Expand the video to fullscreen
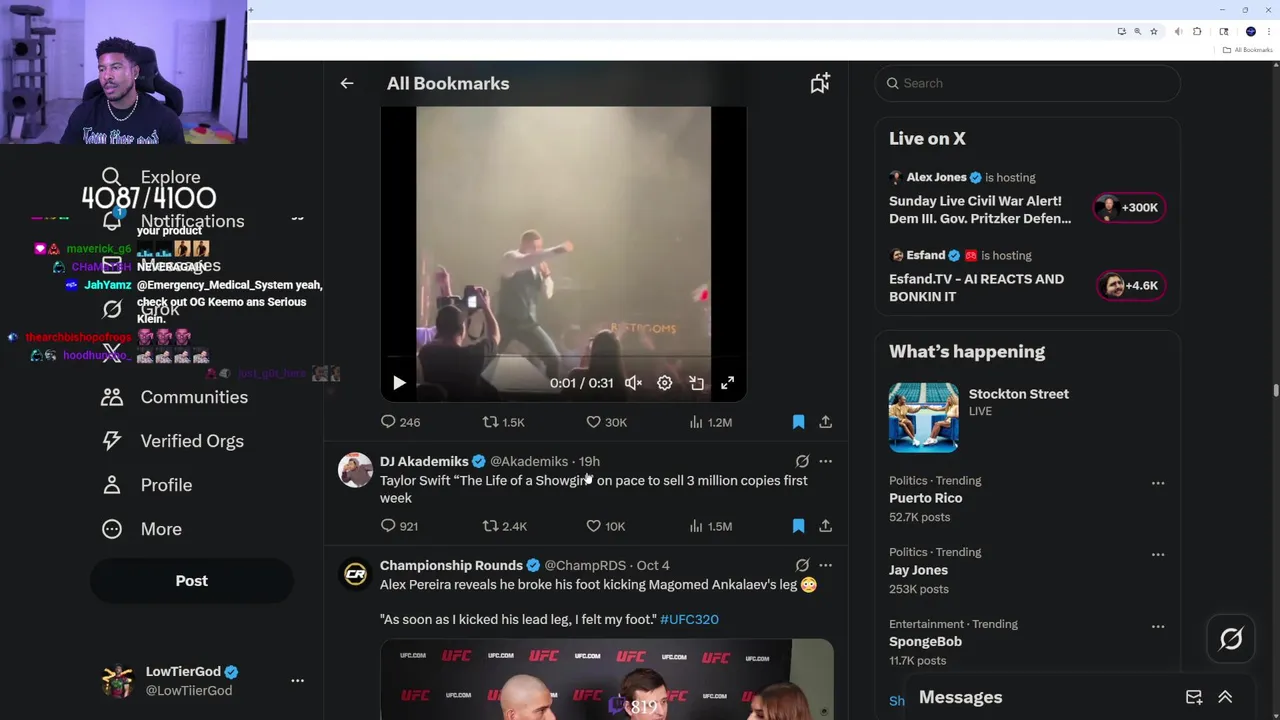This screenshot has width=1280, height=720. click(728, 383)
